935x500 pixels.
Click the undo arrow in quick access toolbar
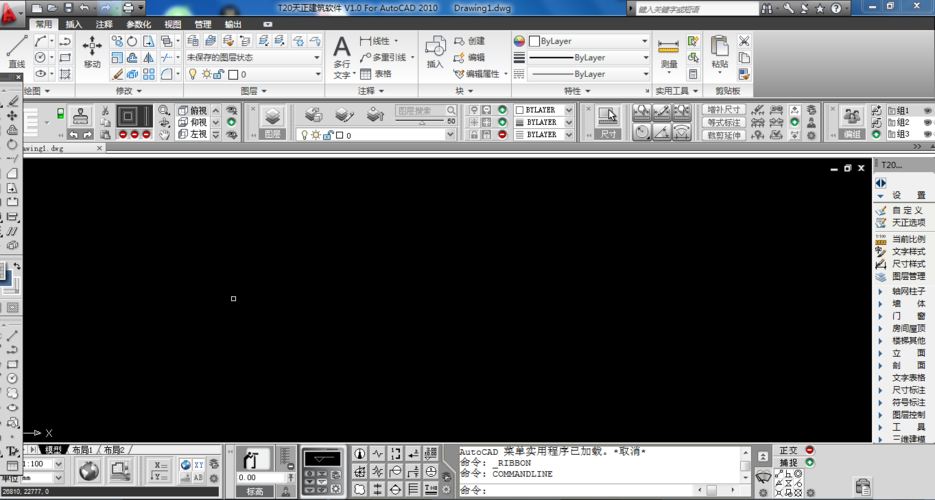pos(84,8)
